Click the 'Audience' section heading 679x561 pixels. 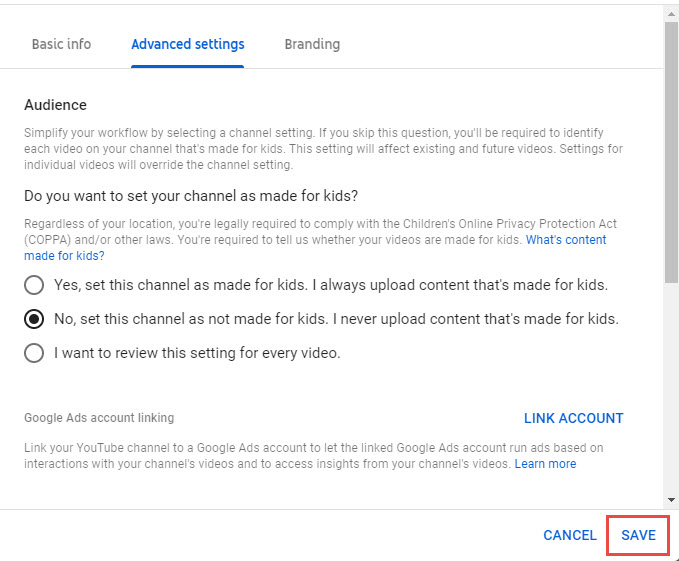click(x=55, y=105)
